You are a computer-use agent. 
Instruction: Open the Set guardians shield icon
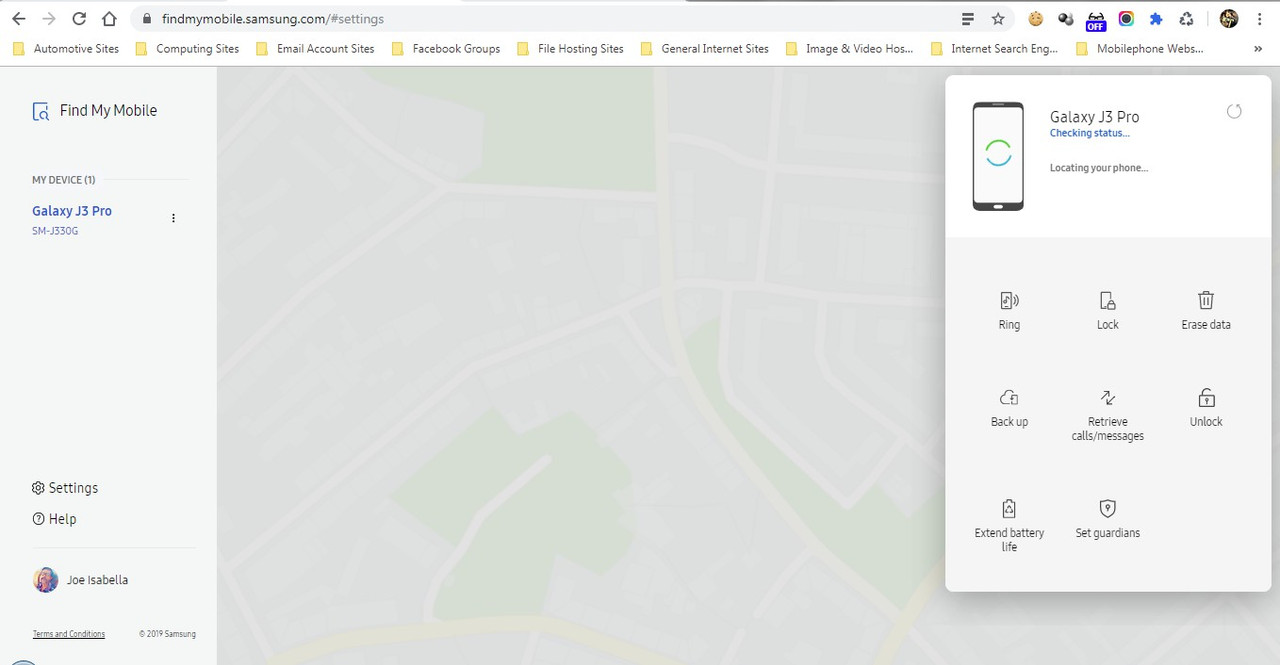tap(1107, 509)
